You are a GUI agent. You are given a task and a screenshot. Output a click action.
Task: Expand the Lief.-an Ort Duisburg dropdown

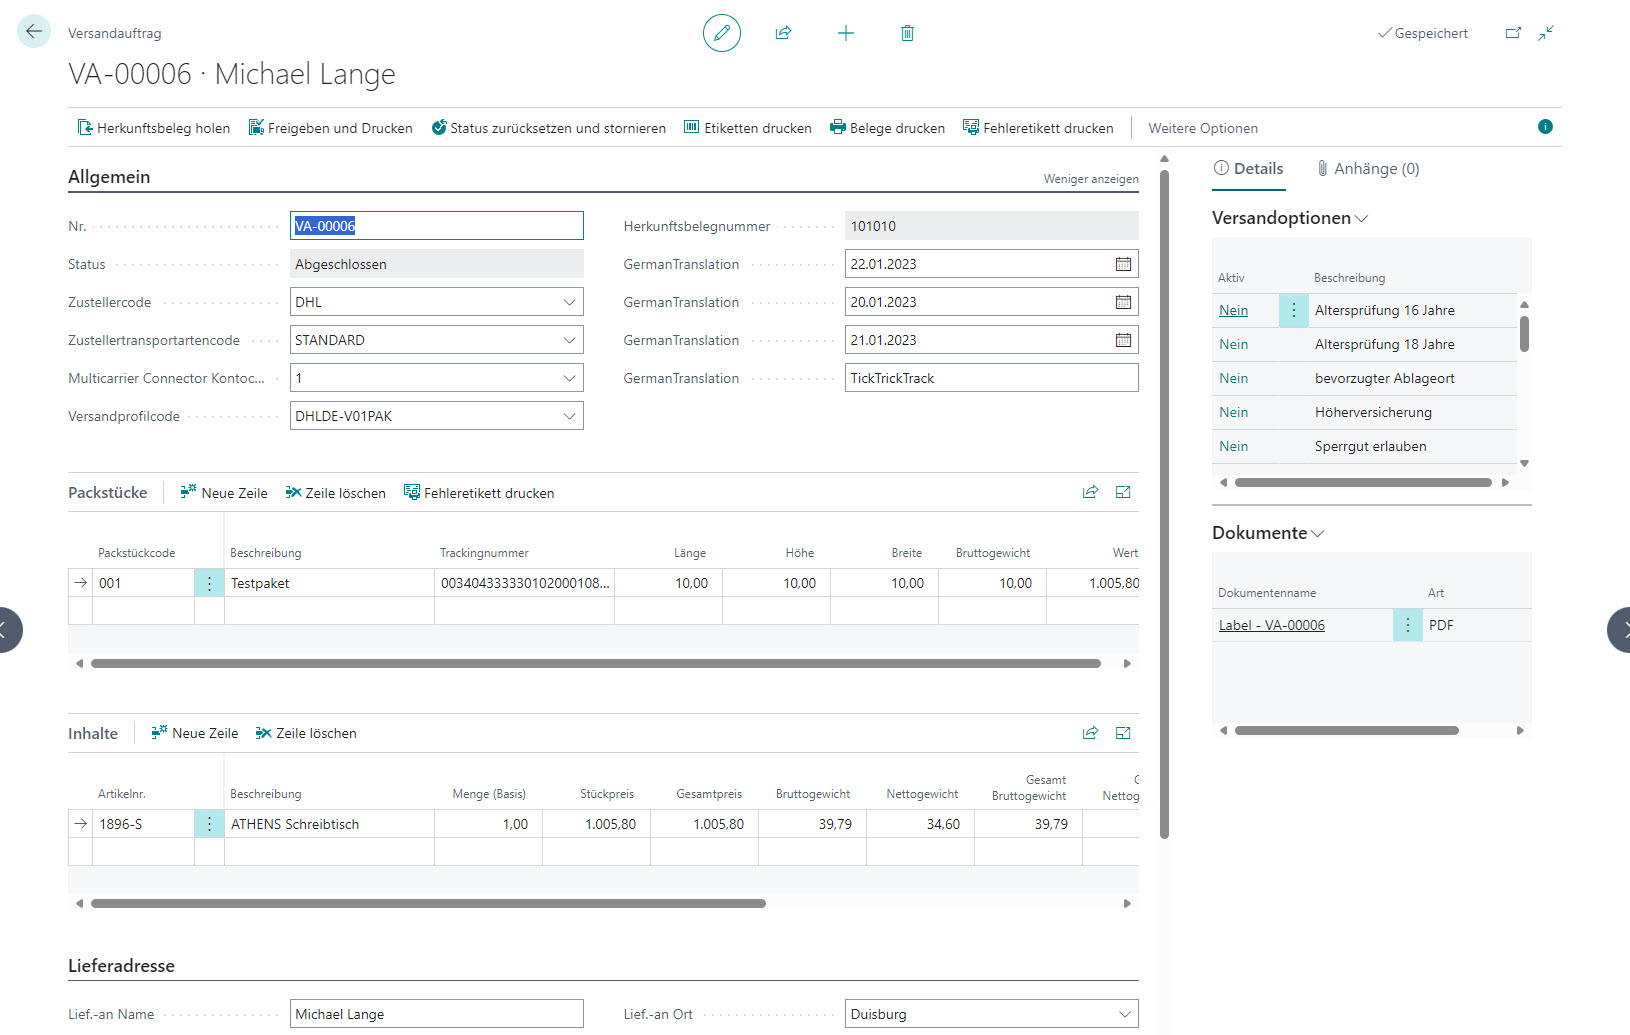click(1124, 1014)
